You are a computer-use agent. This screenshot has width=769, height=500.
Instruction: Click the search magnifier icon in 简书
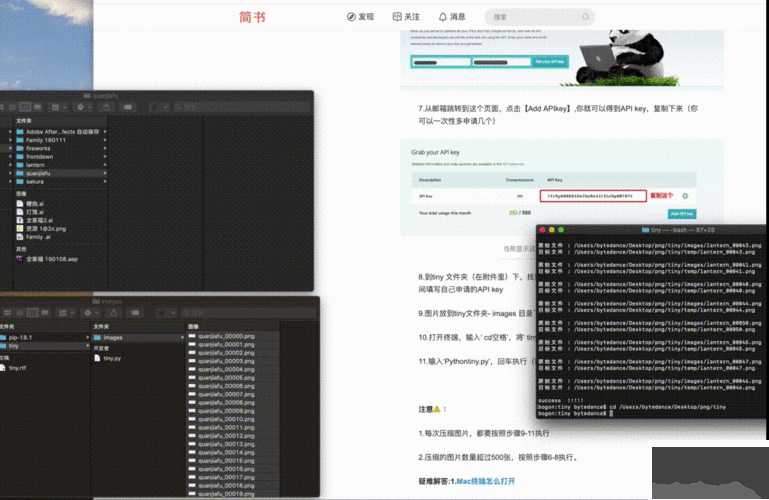(585, 17)
